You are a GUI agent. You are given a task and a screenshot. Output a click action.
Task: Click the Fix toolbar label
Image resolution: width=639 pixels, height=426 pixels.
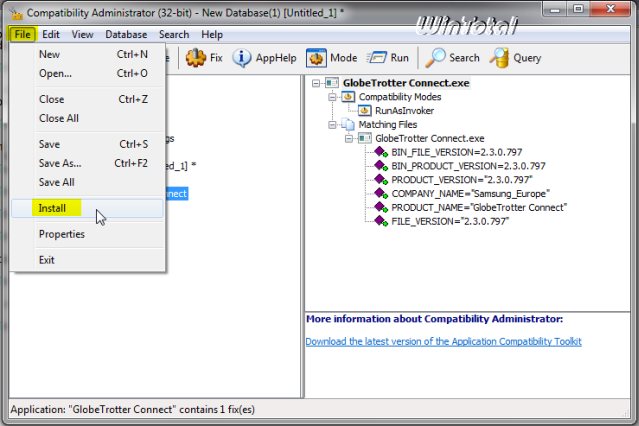(216, 58)
